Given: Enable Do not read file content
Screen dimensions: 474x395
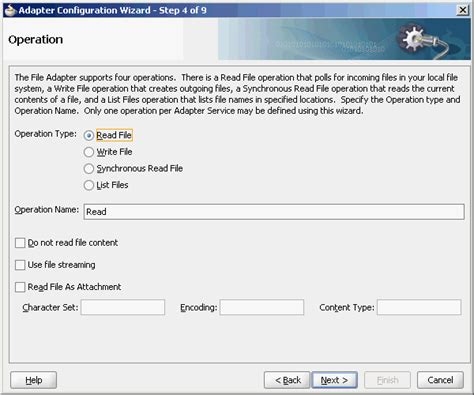Looking at the screenshot, I should point(20,243).
